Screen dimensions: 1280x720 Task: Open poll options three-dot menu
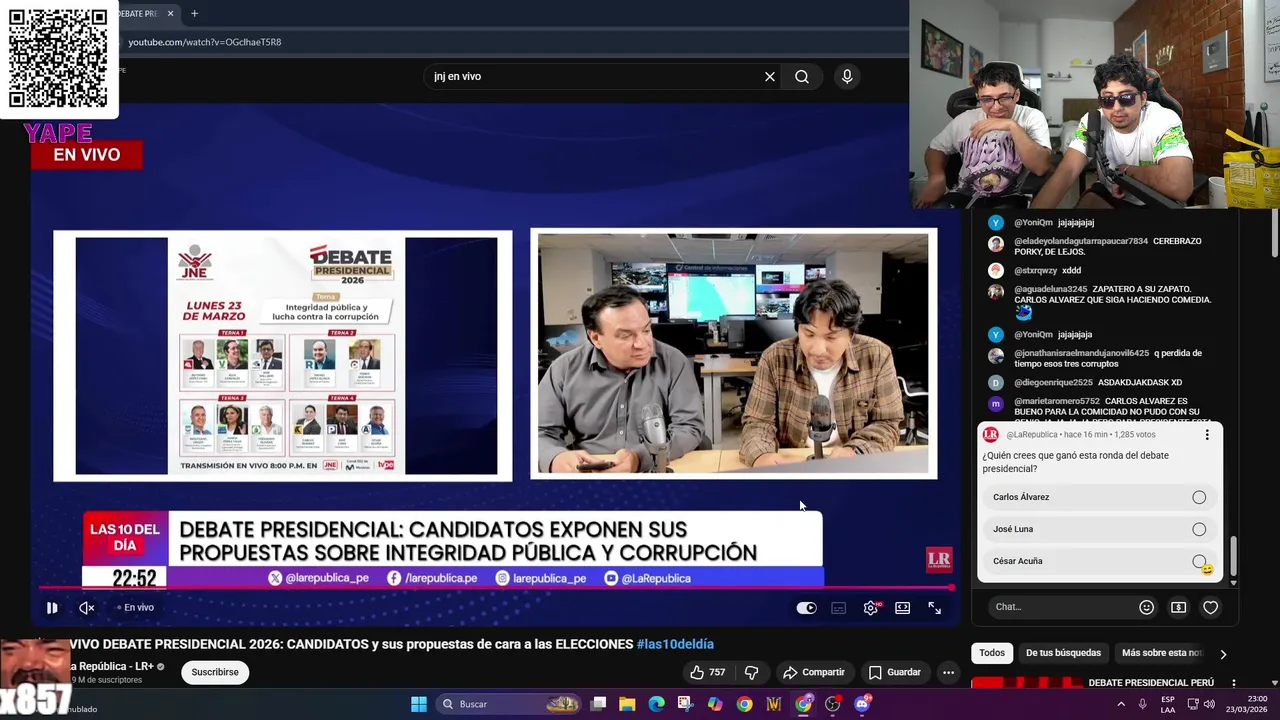(1207, 434)
